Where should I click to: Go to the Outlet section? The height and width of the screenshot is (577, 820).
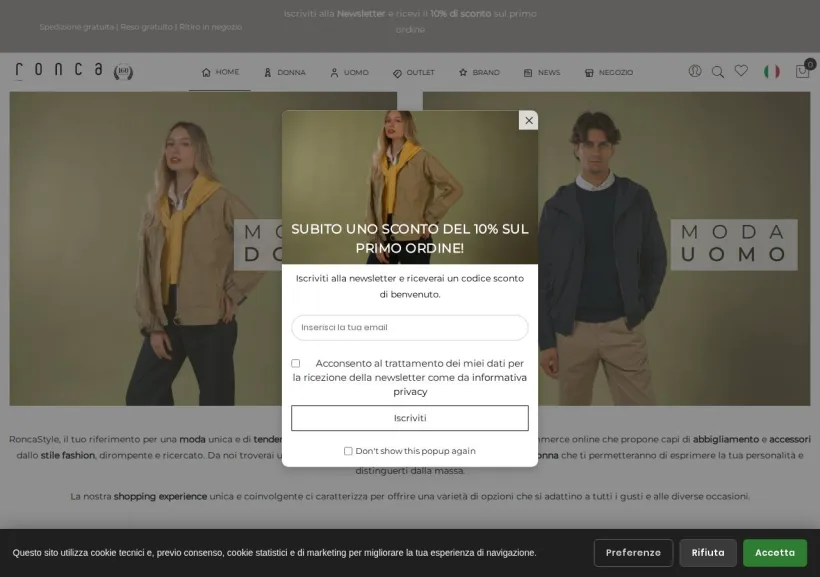point(414,73)
